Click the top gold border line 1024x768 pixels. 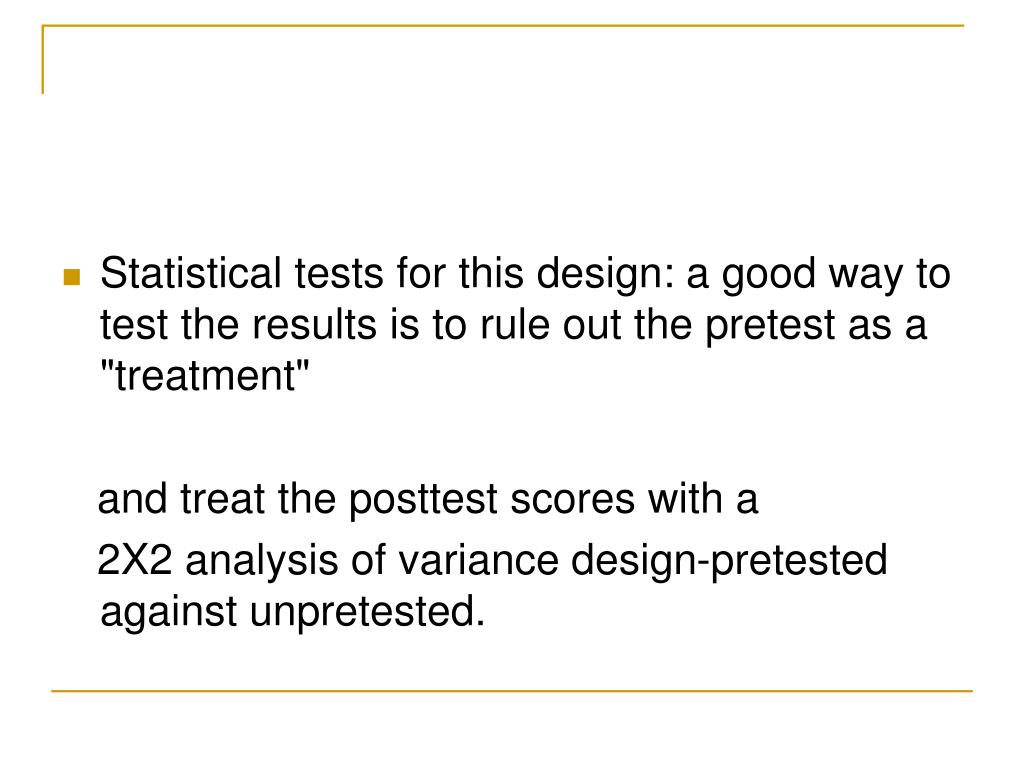[x=503, y=26]
